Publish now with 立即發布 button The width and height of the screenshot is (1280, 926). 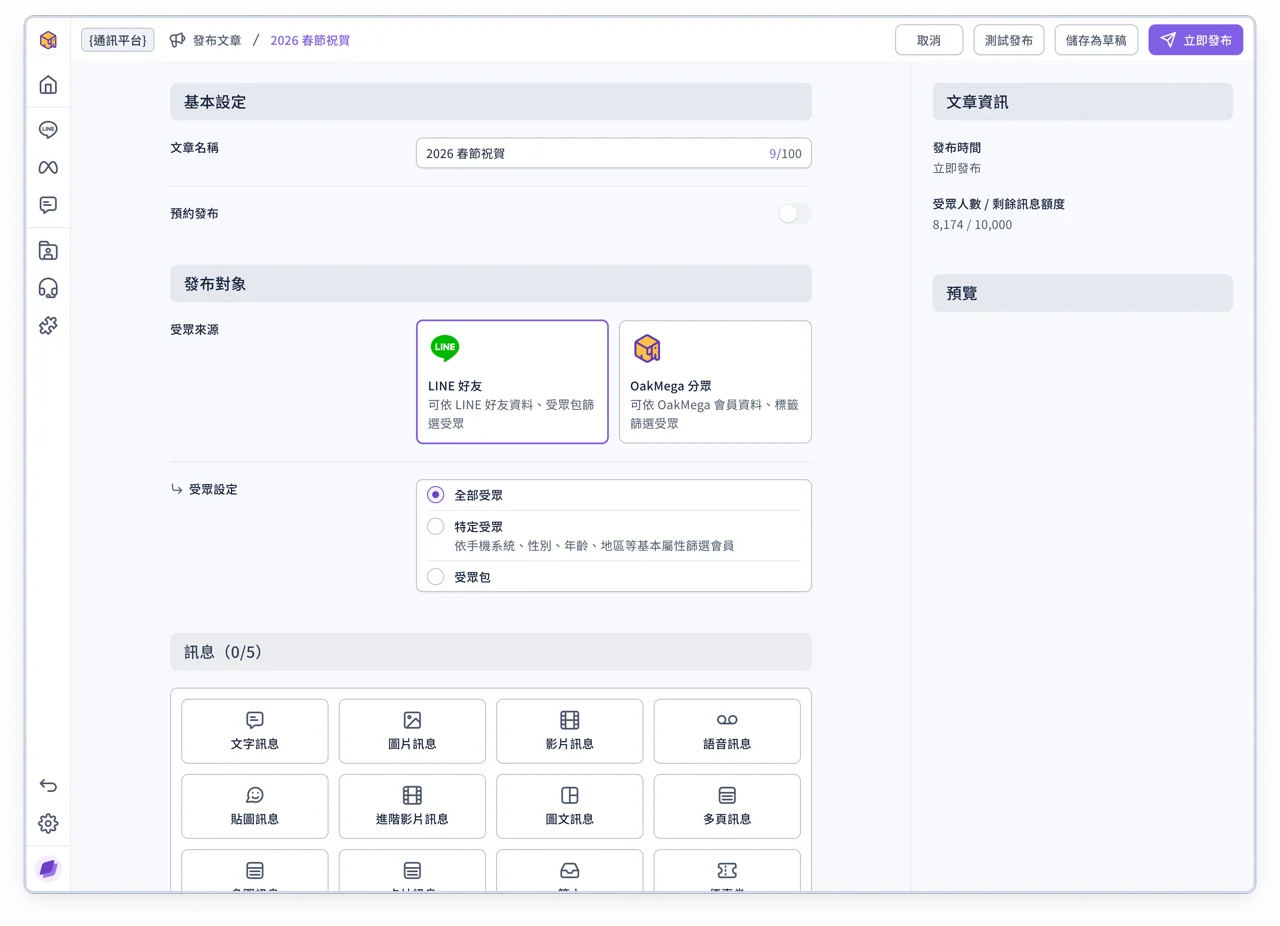(1195, 40)
